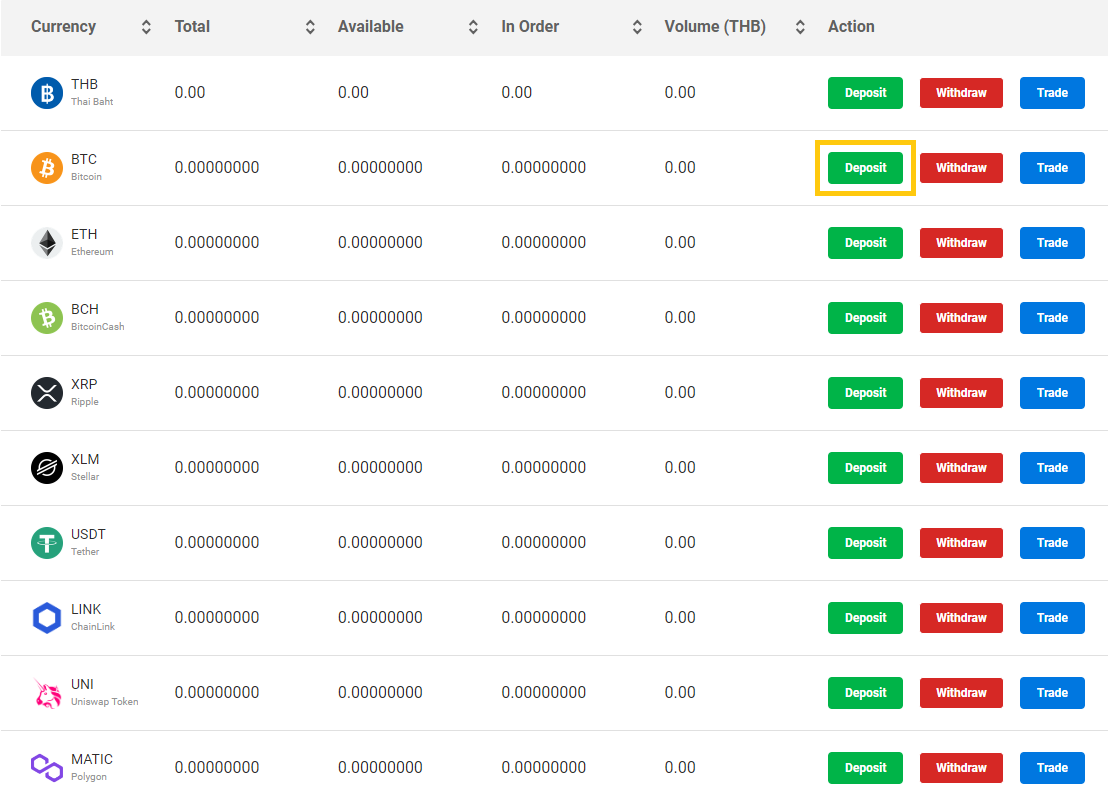The width and height of the screenshot is (1108, 795).
Task: Open Trade for THB row
Action: pyautogui.click(x=1052, y=93)
